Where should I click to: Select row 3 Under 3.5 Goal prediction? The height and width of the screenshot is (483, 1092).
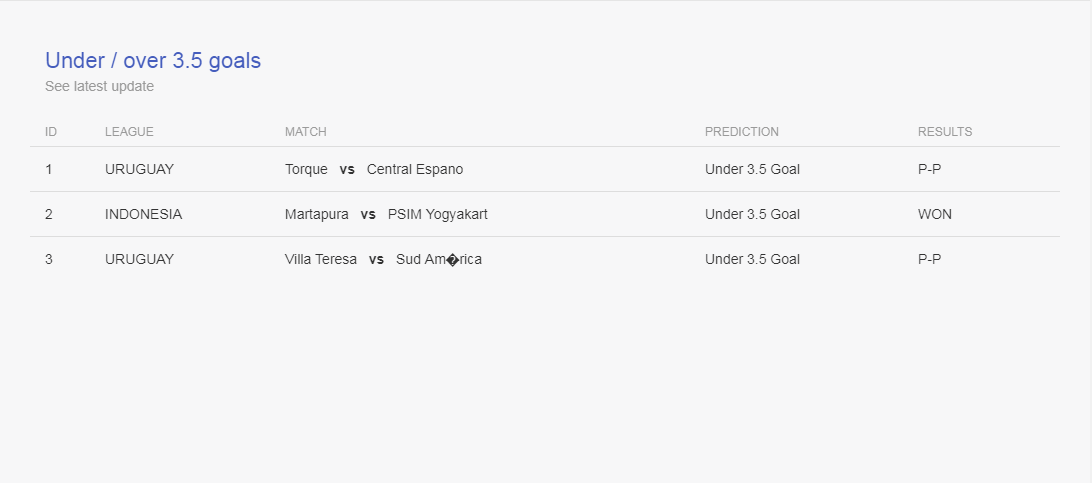[x=752, y=260]
